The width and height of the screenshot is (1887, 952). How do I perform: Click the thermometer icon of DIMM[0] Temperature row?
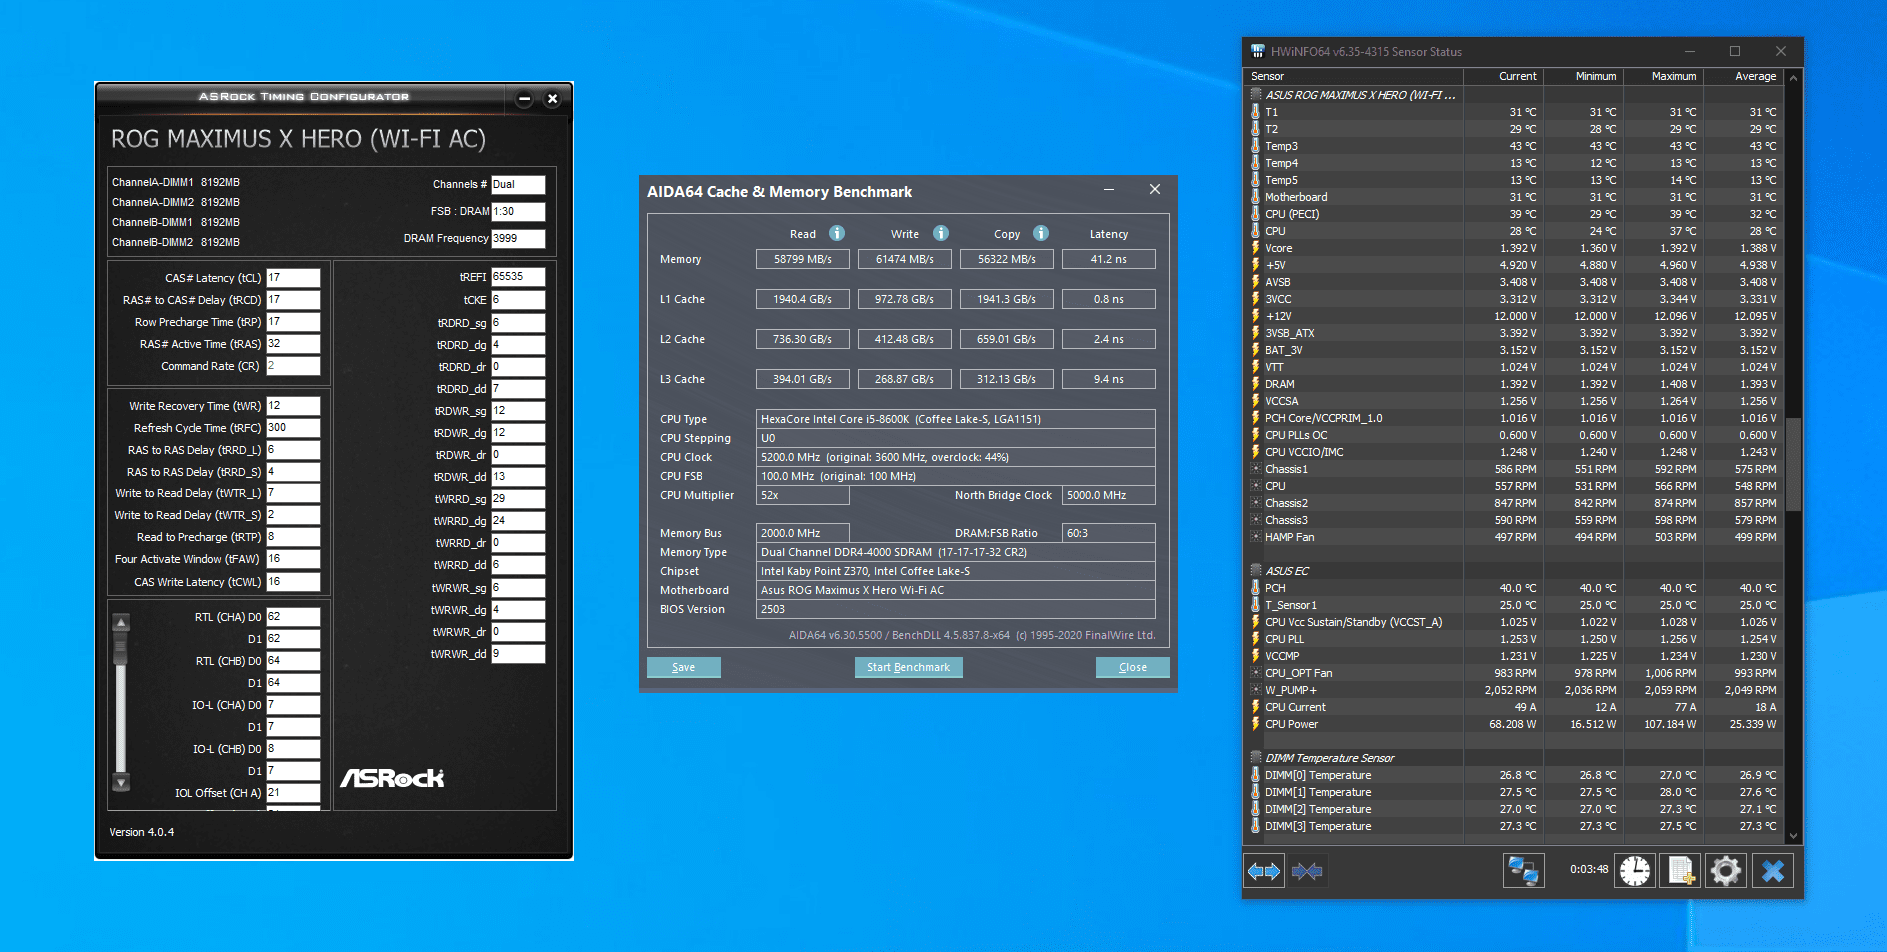click(1256, 775)
